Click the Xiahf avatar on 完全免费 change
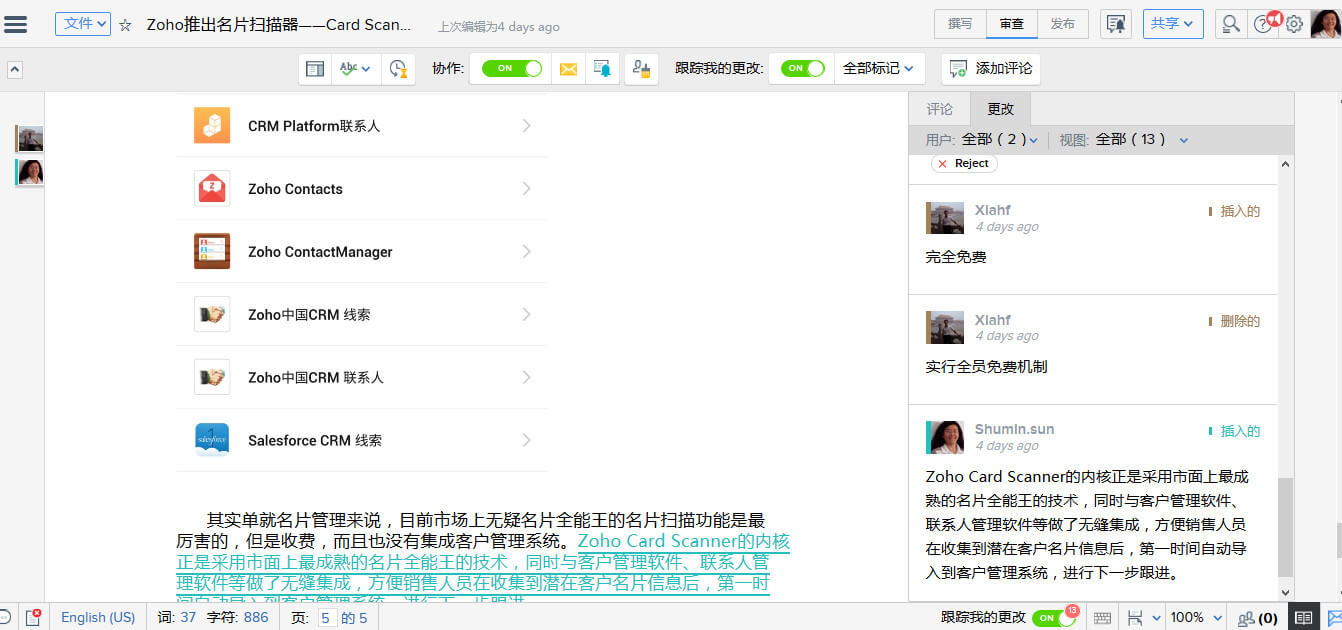This screenshot has height=630, width=1342. (945, 218)
